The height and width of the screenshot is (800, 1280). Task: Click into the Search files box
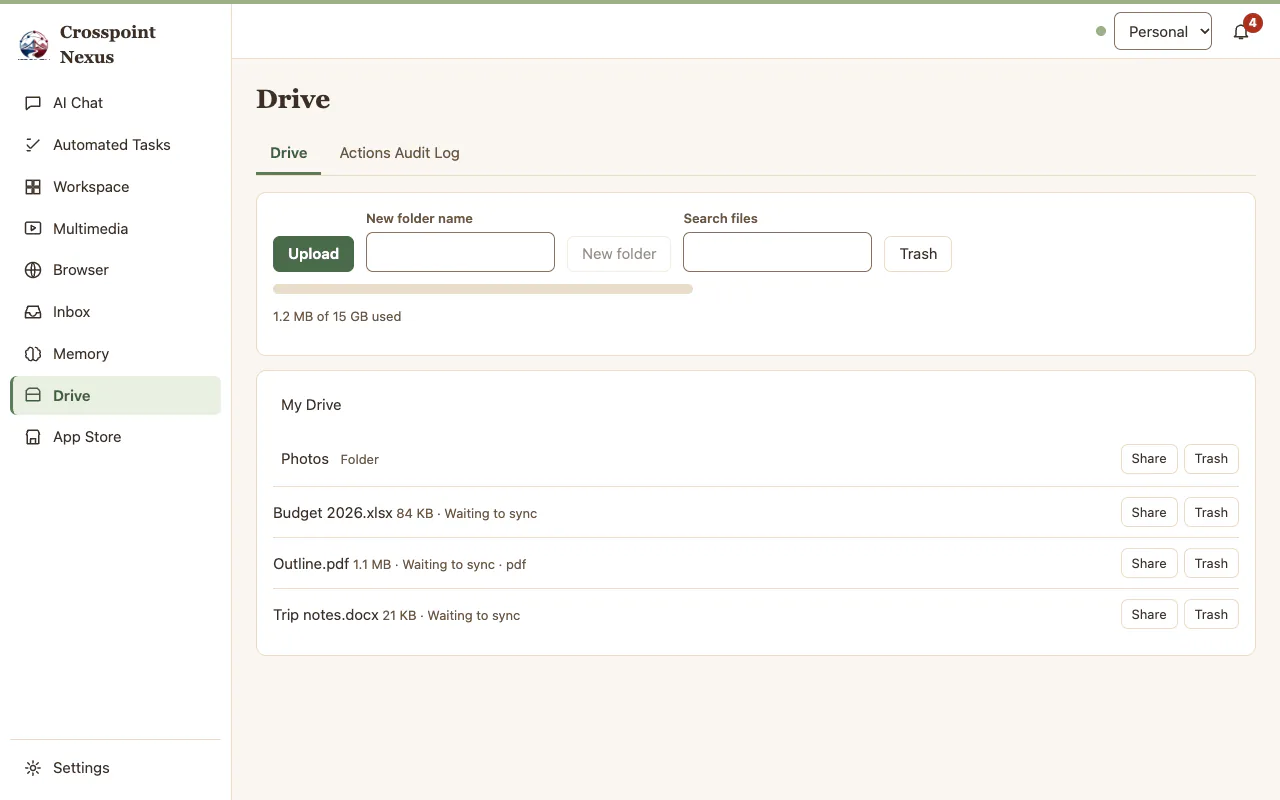[777, 252]
